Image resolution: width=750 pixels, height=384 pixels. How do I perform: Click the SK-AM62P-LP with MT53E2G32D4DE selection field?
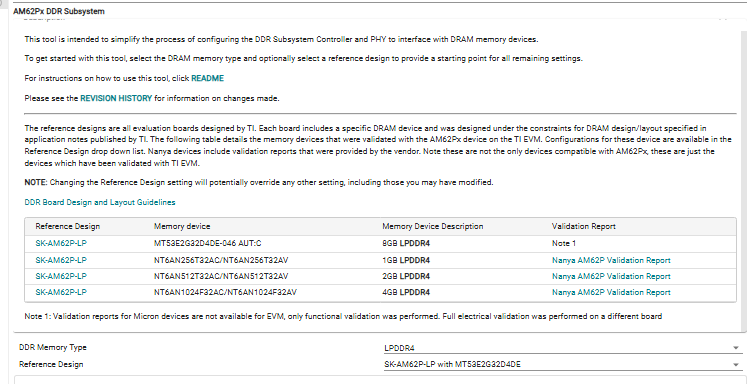coord(562,364)
